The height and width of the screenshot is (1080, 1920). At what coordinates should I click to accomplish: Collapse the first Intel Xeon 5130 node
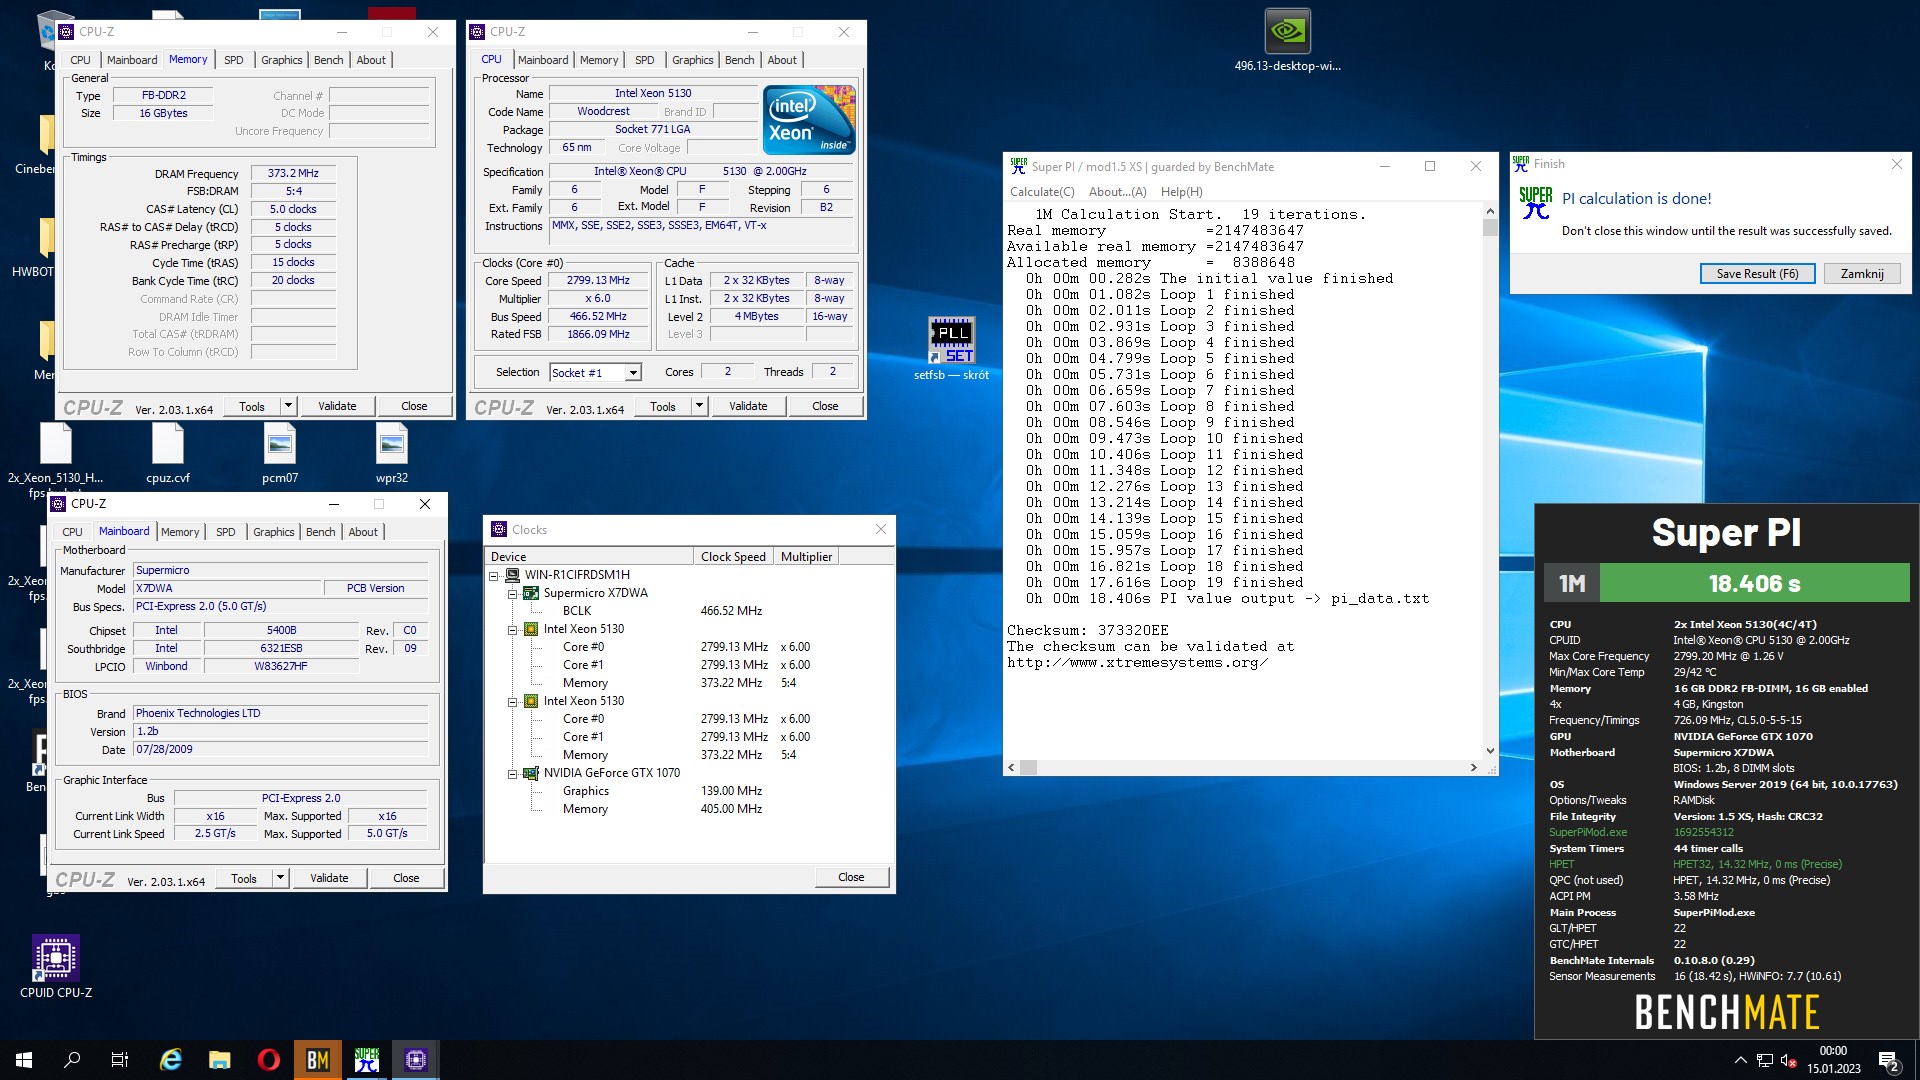pyautogui.click(x=513, y=630)
